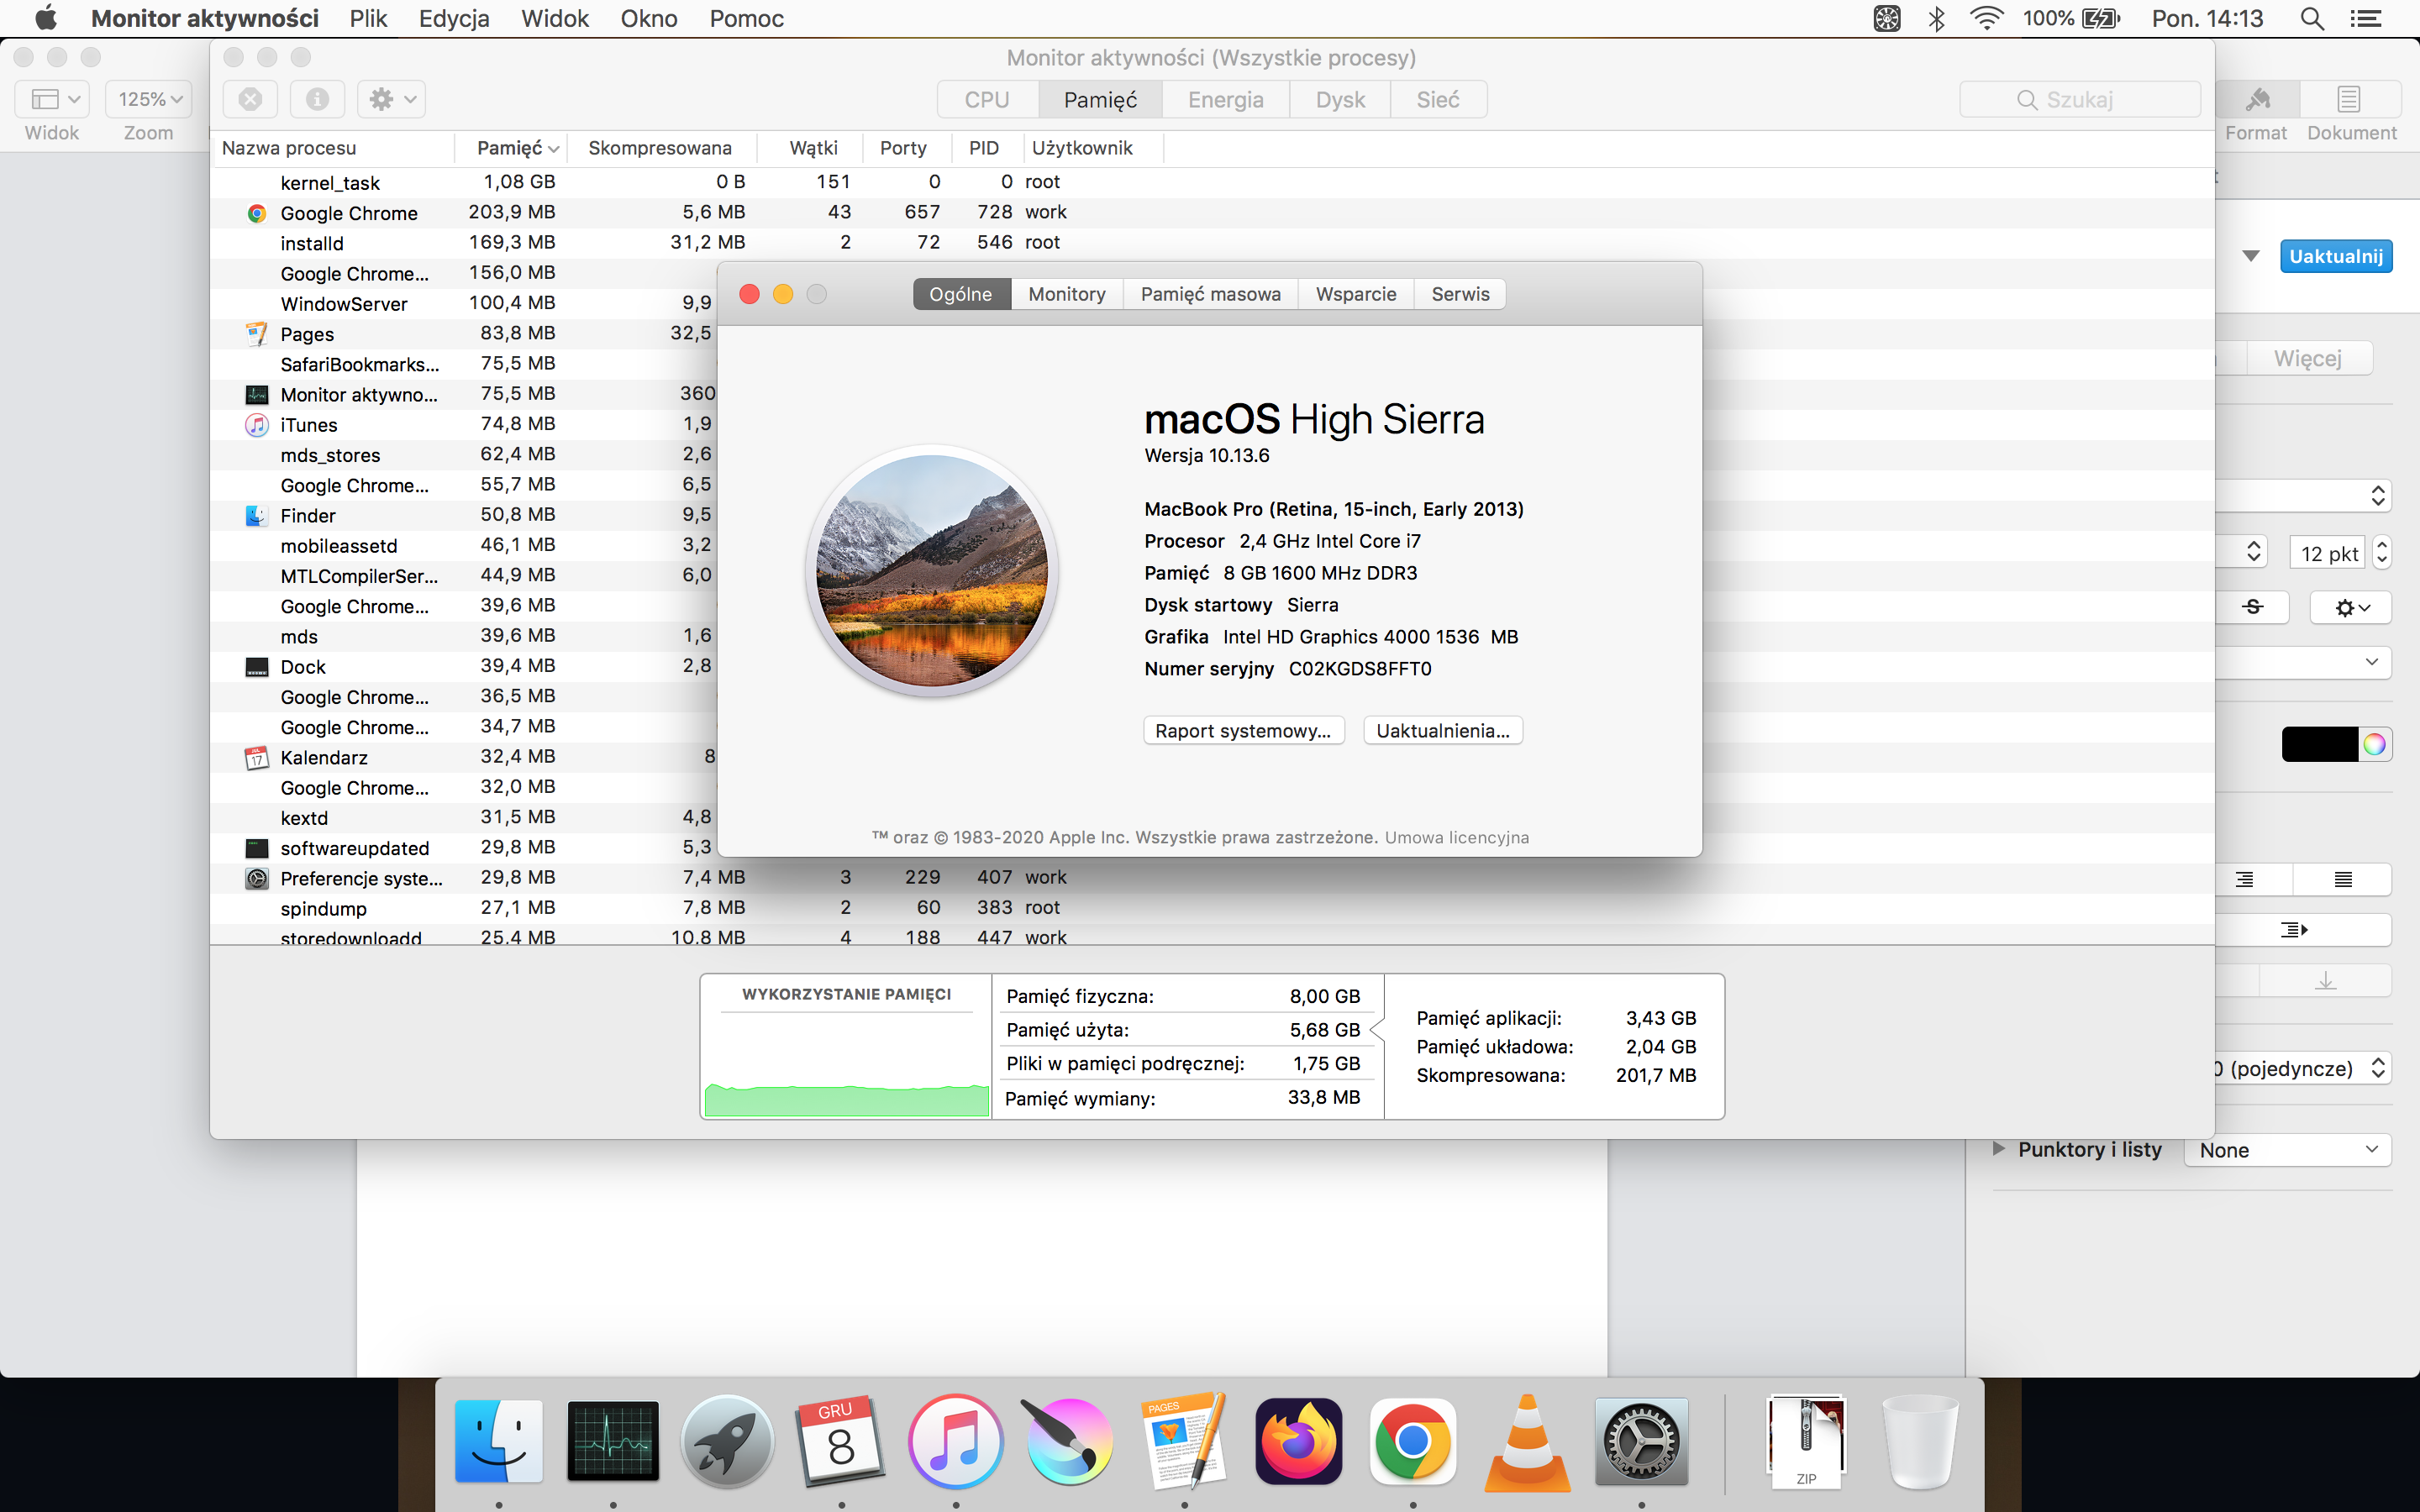Open Launchpad rocket icon in Dock
The width and height of the screenshot is (2420, 1512).
[x=727, y=1442]
